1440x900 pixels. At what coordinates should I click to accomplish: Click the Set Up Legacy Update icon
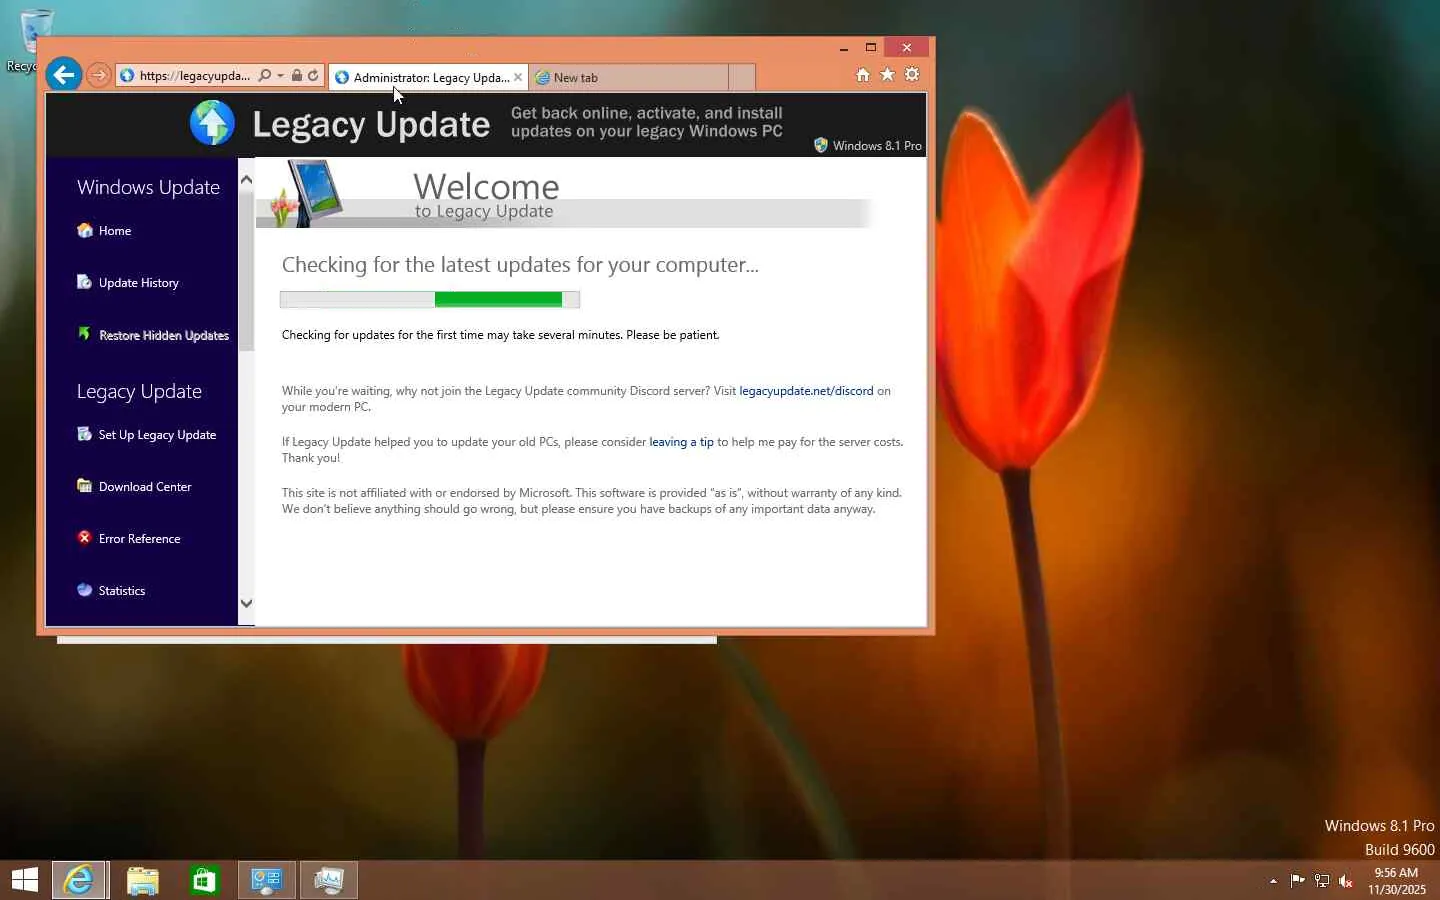pyautogui.click(x=85, y=434)
